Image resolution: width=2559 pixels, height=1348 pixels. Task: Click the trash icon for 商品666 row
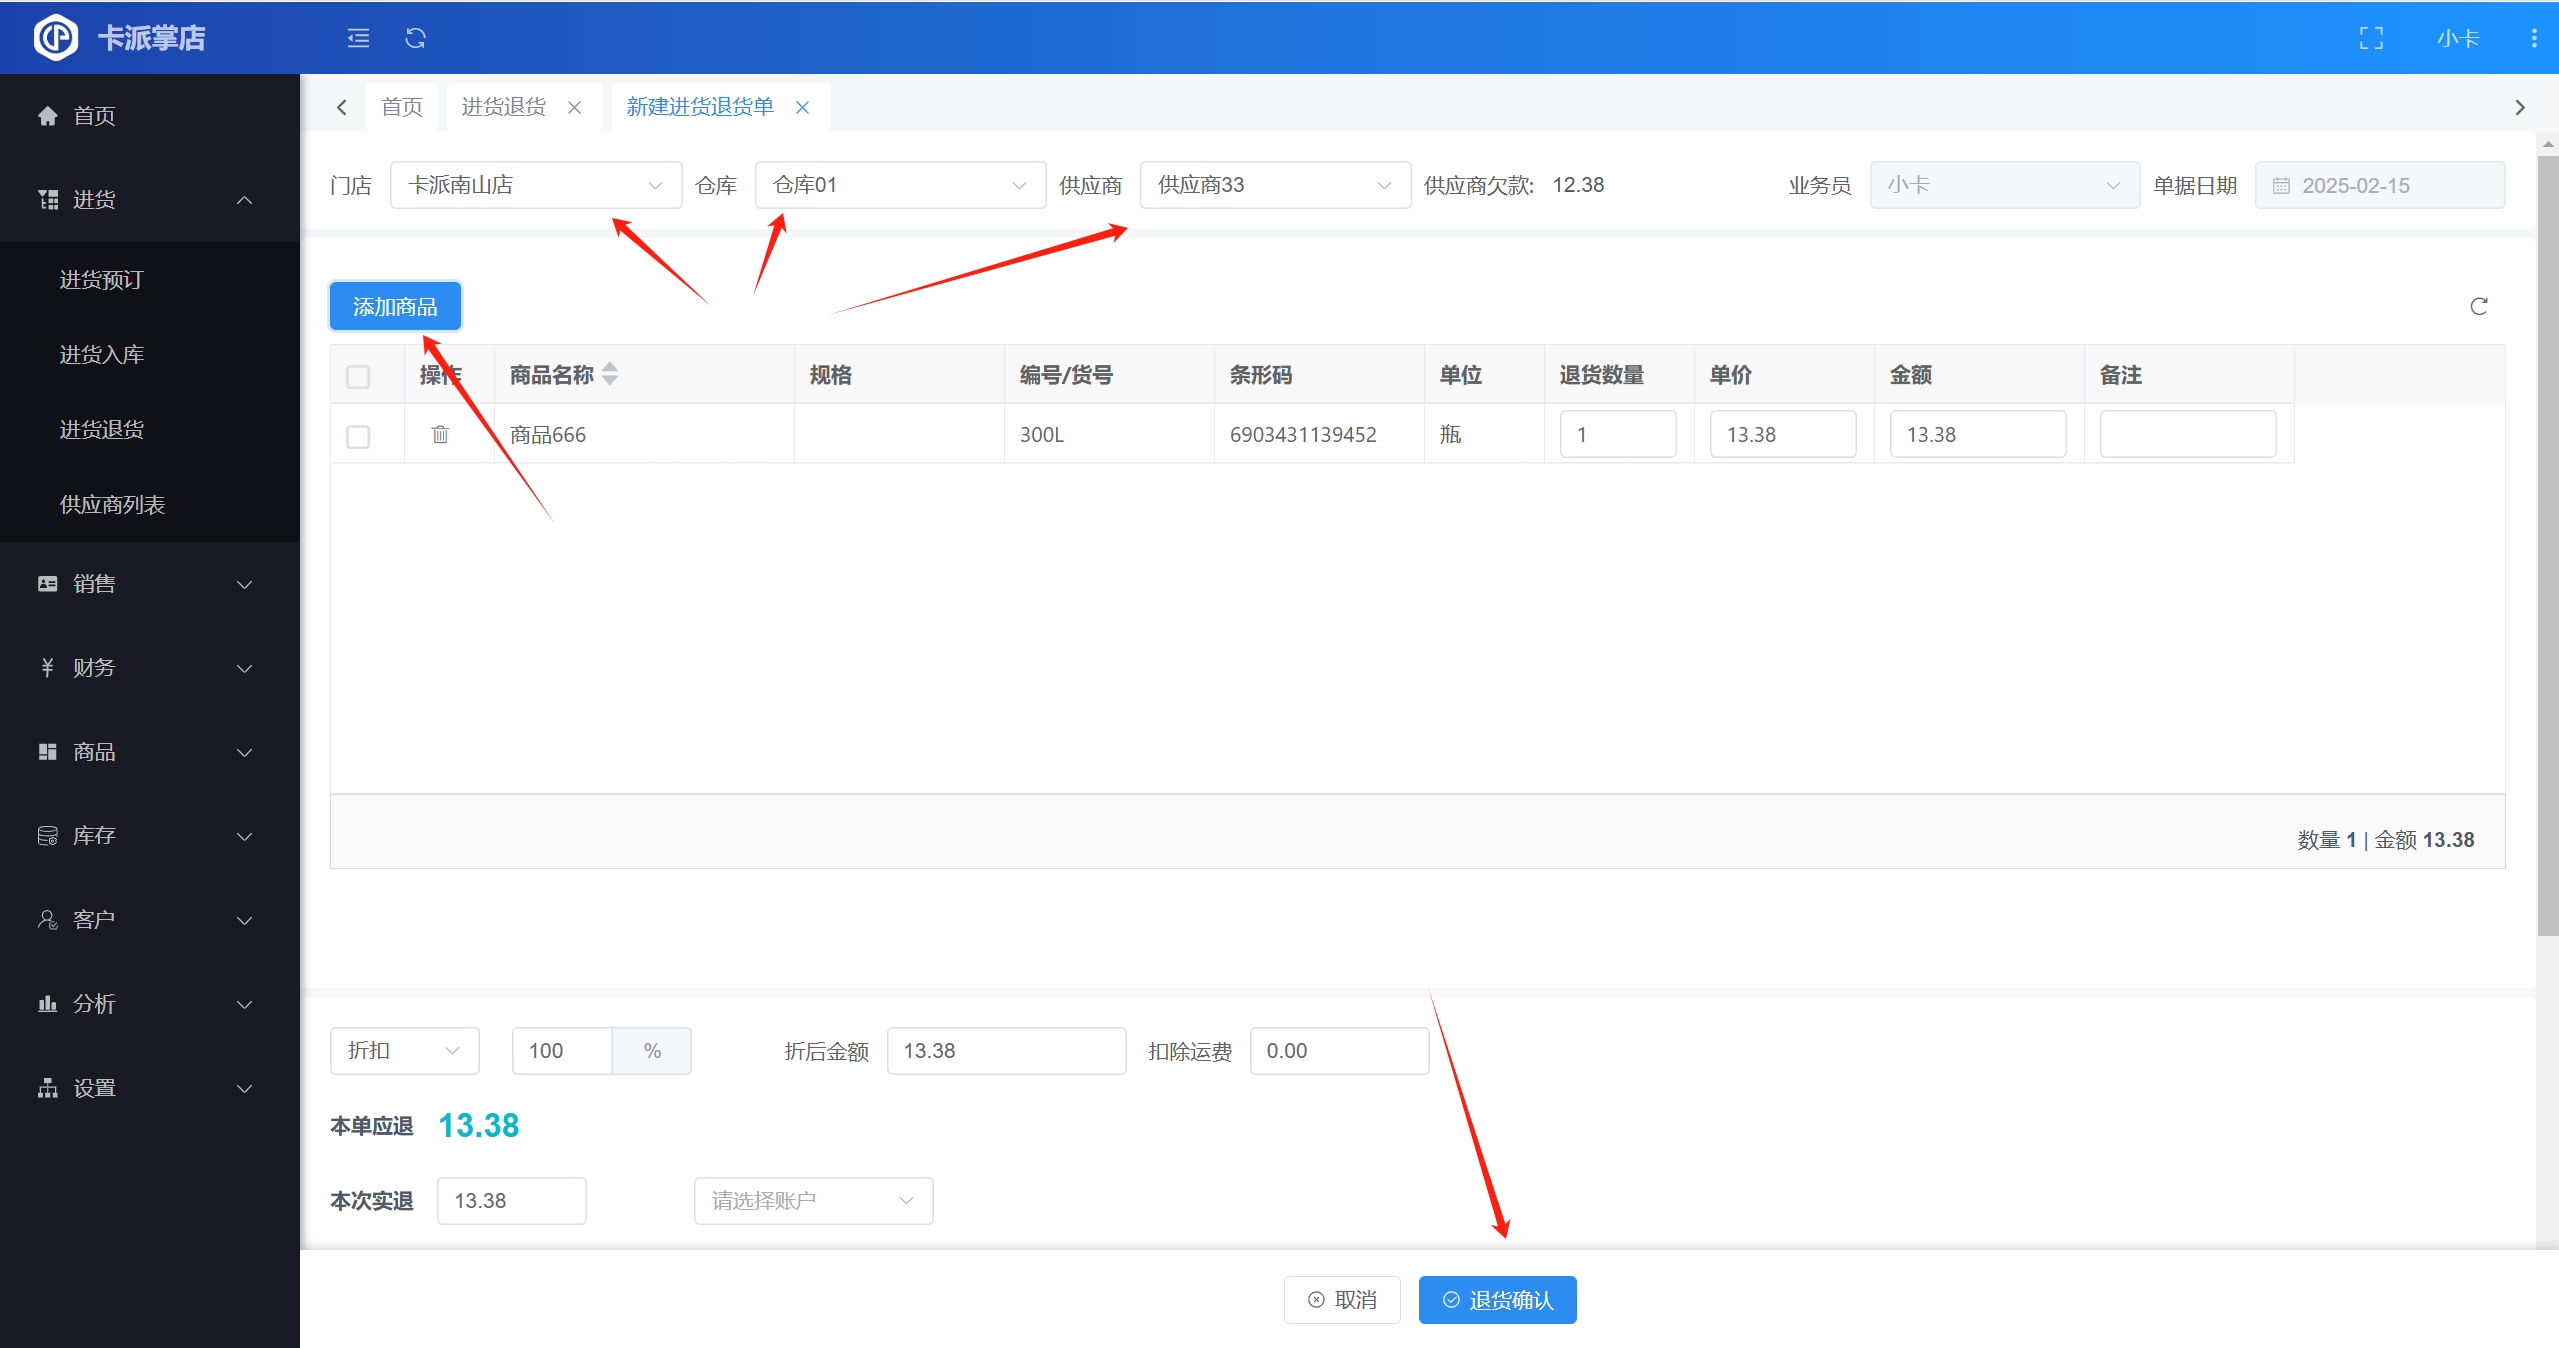click(440, 434)
